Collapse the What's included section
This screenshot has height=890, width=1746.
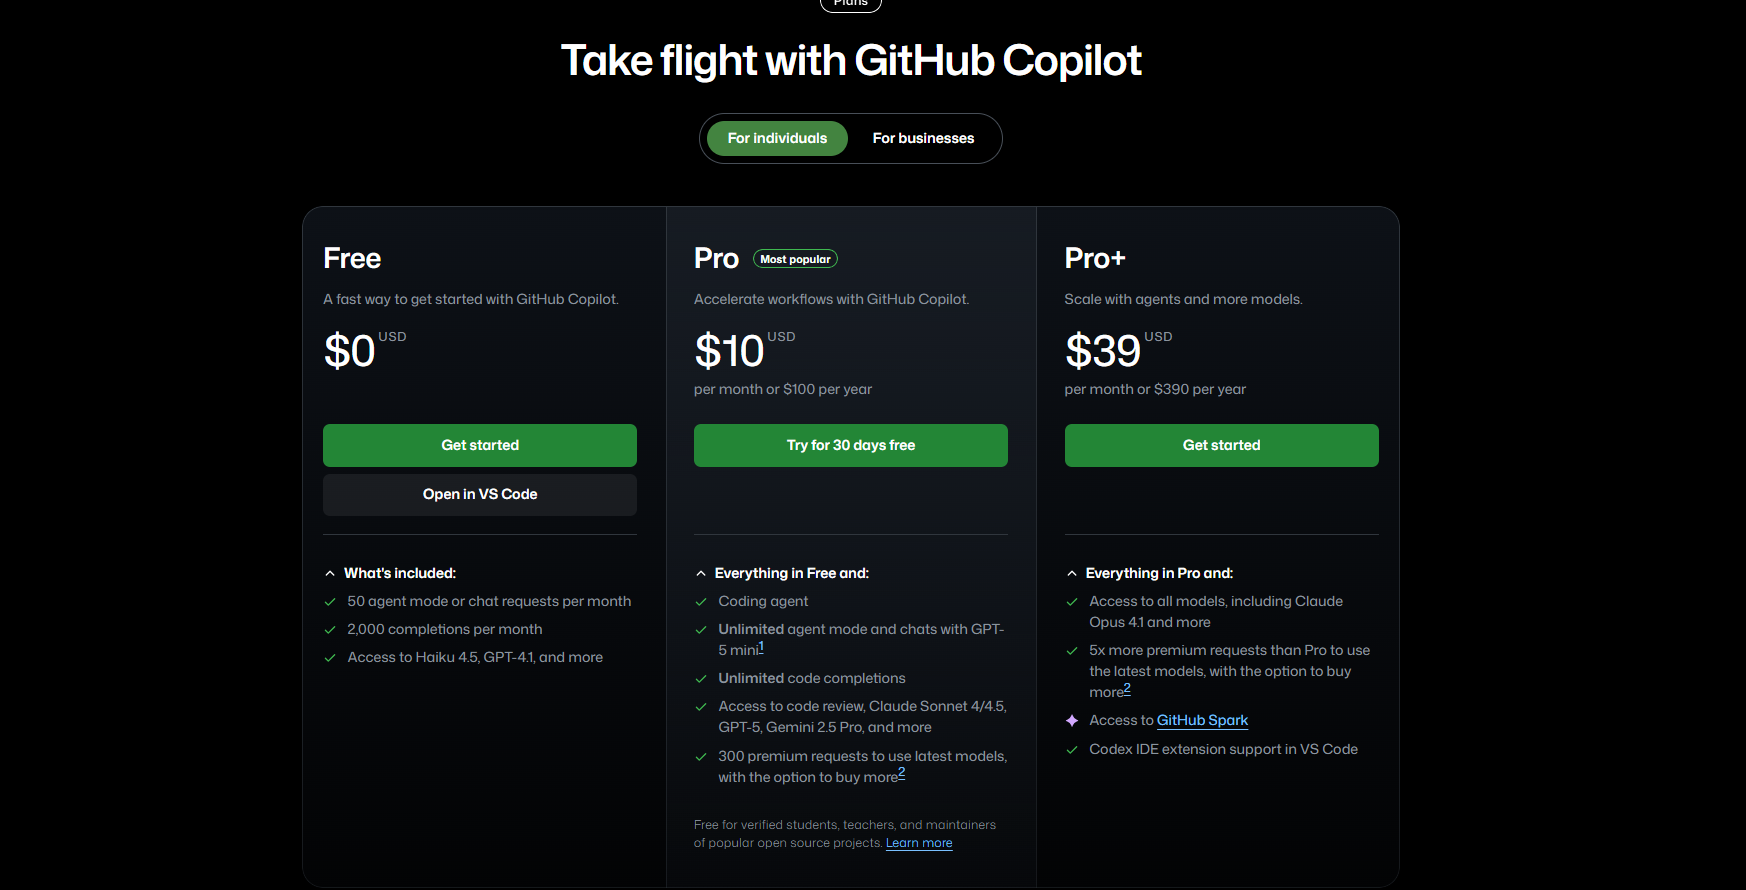pos(330,572)
